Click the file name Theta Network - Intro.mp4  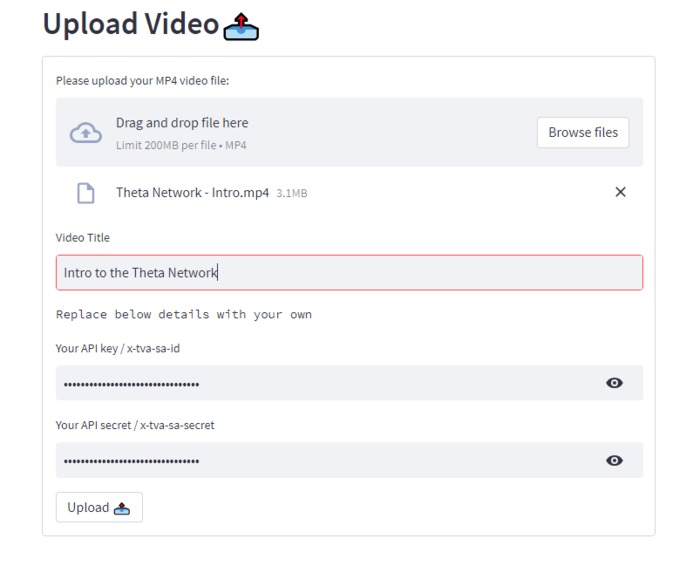tap(192, 193)
